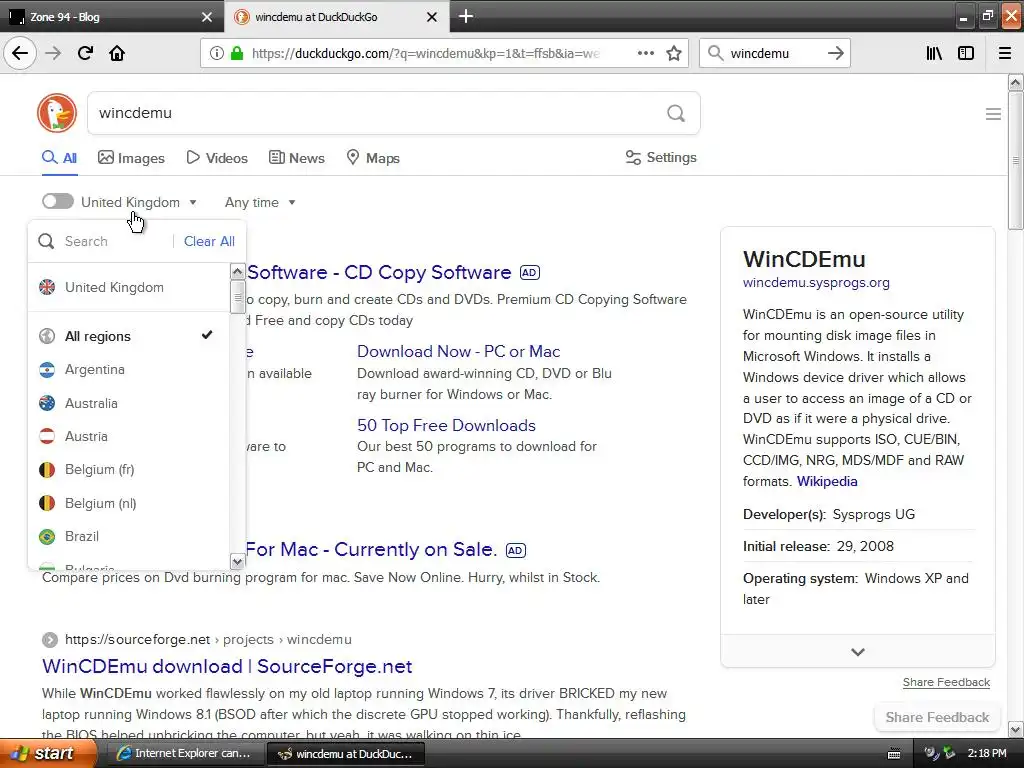Screen dimensions: 1024x768
Task: Open DuckDuckGo Settings
Action: (661, 157)
